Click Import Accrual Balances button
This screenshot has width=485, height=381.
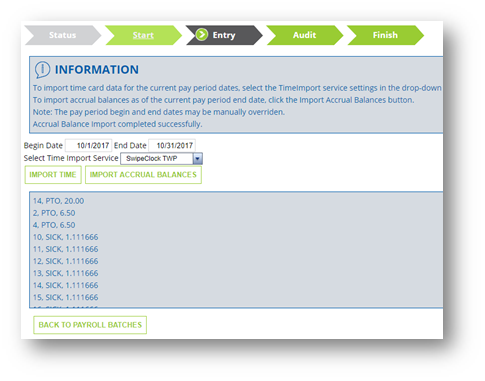click(143, 175)
